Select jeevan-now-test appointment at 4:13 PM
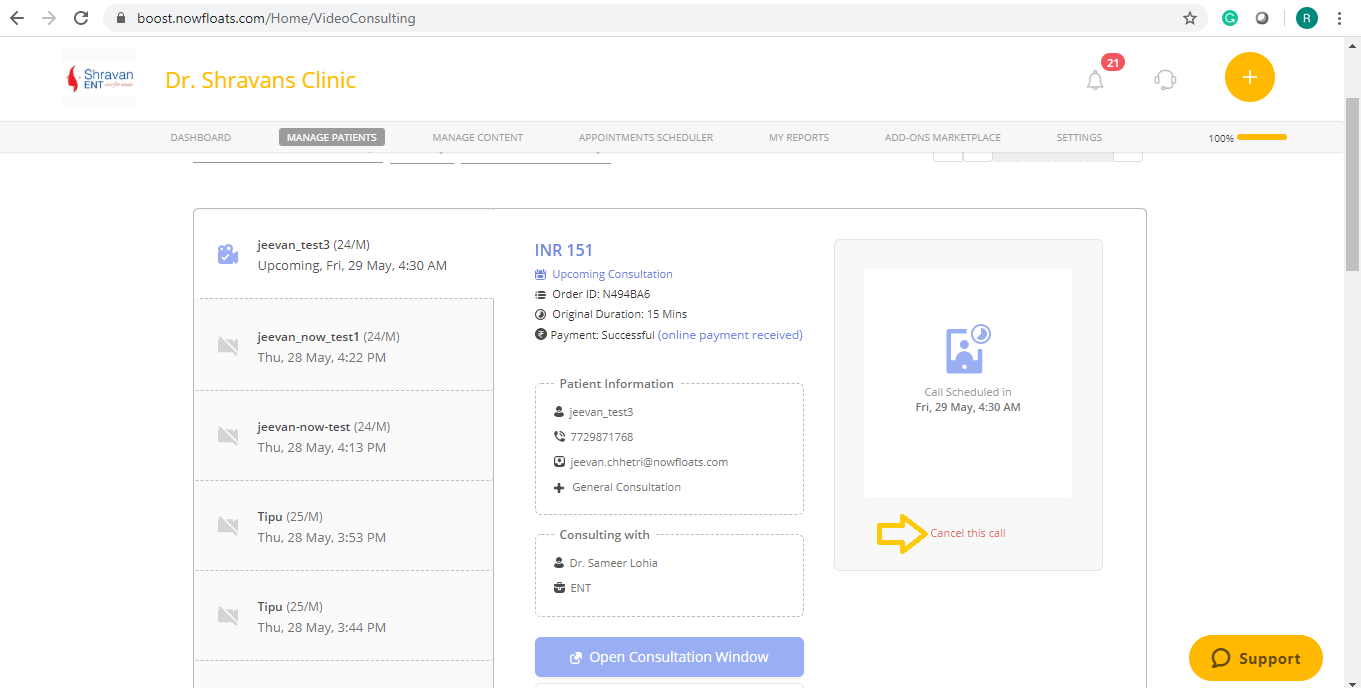The width and height of the screenshot is (1361, 688). click(x=346, y=436)
